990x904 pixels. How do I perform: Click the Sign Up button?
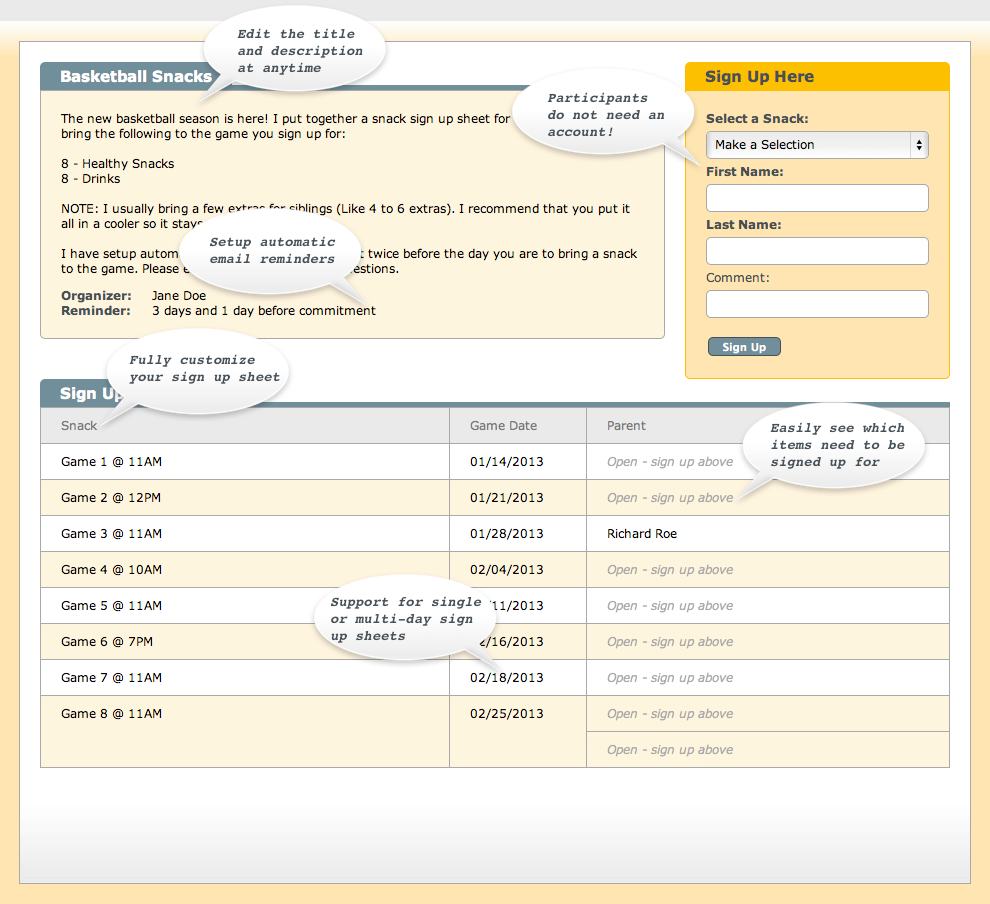pyautogui.click(x=744, y=347)
